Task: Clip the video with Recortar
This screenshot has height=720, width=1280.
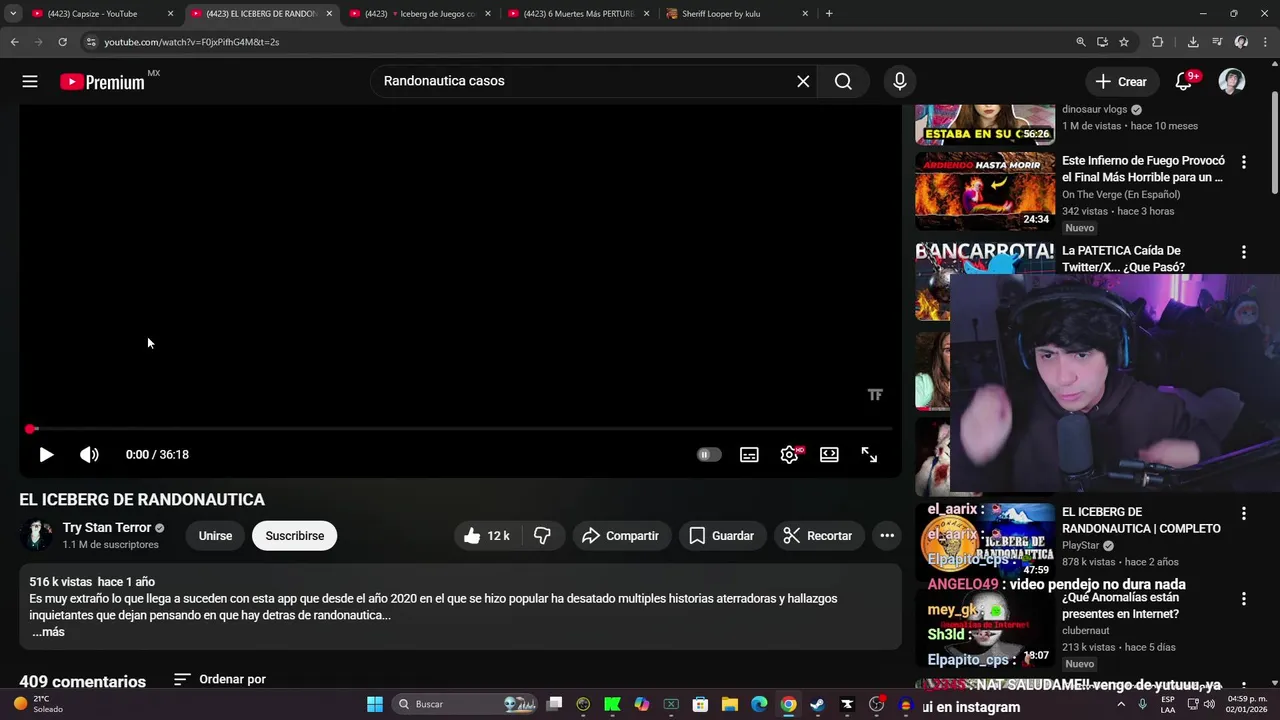Action: point(817,536)
